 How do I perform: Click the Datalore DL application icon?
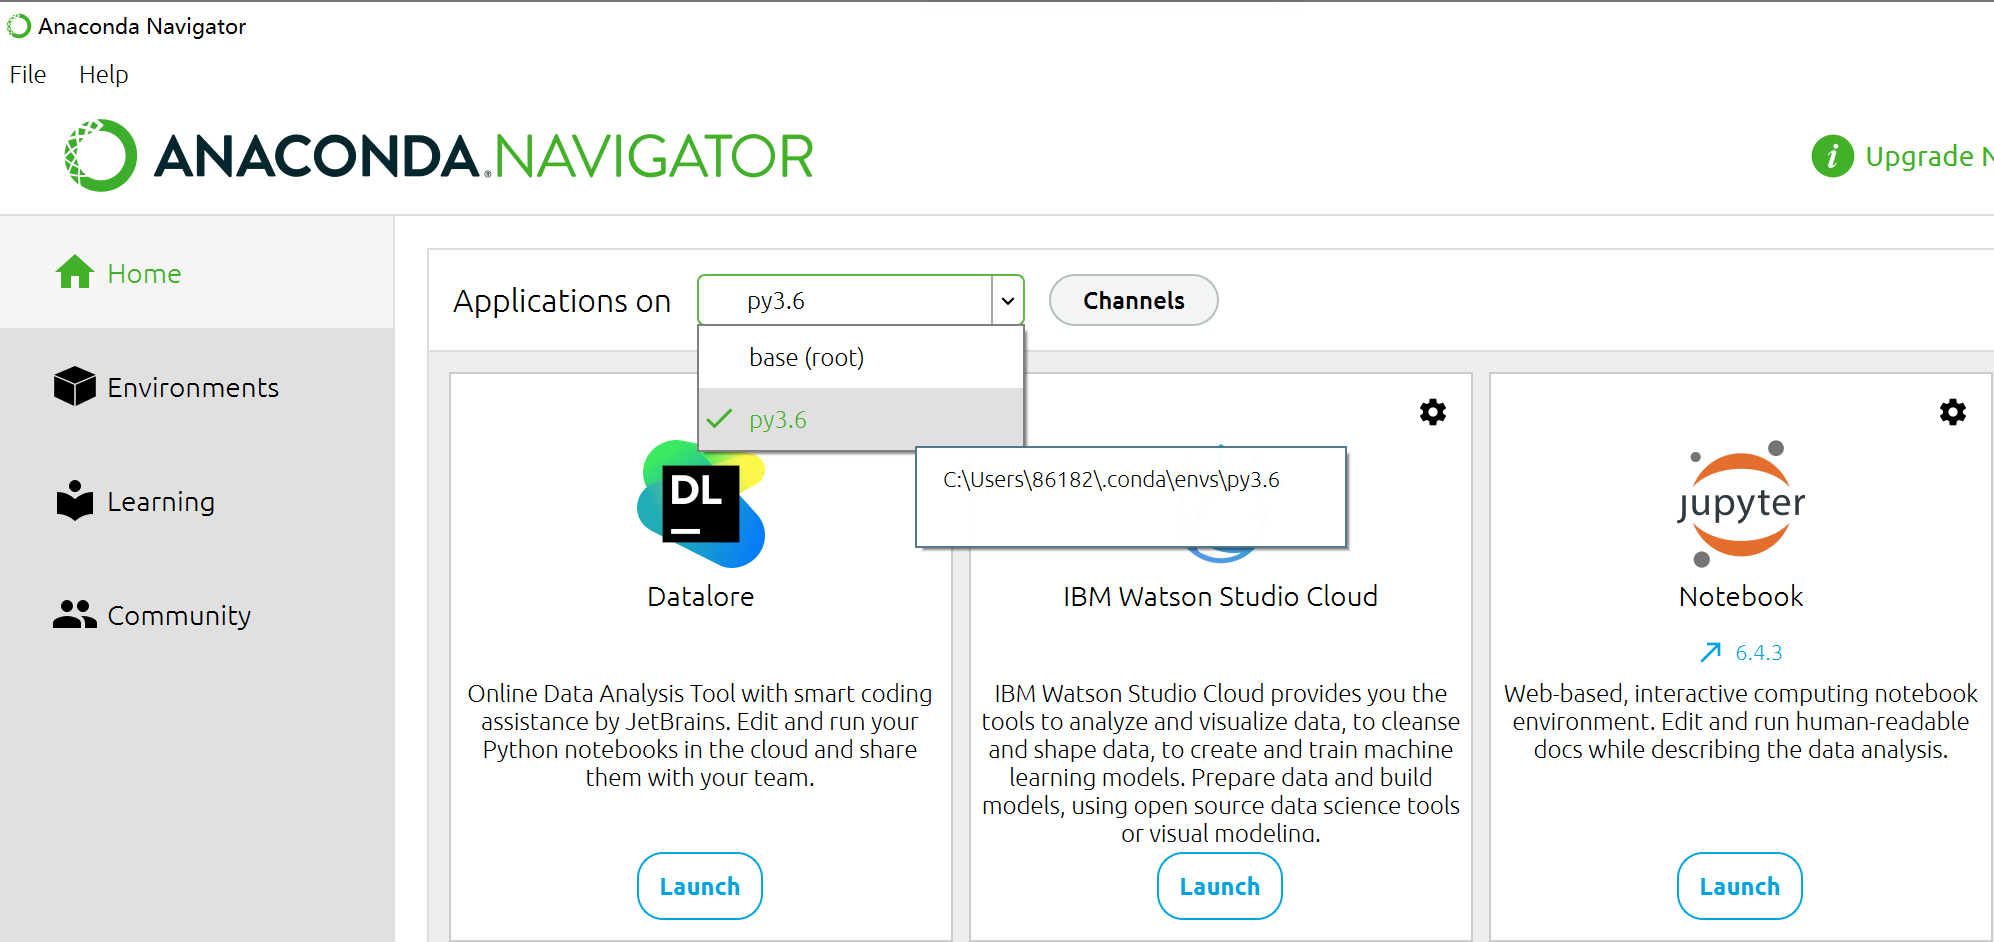click(701, 504)
